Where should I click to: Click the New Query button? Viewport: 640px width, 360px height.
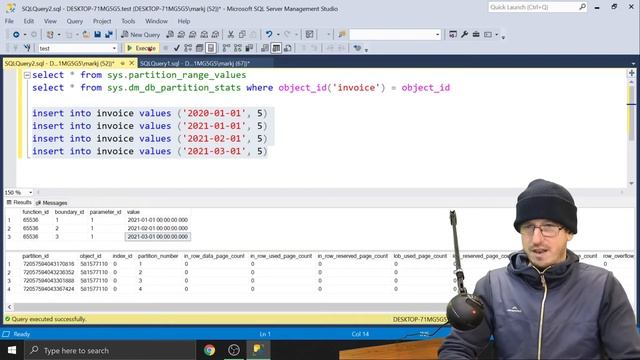[141, 35]
